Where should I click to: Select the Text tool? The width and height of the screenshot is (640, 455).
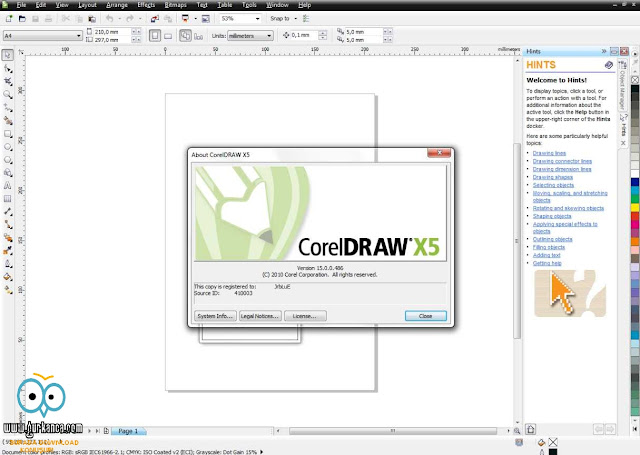pyautogui.click(x=7, y=186)
